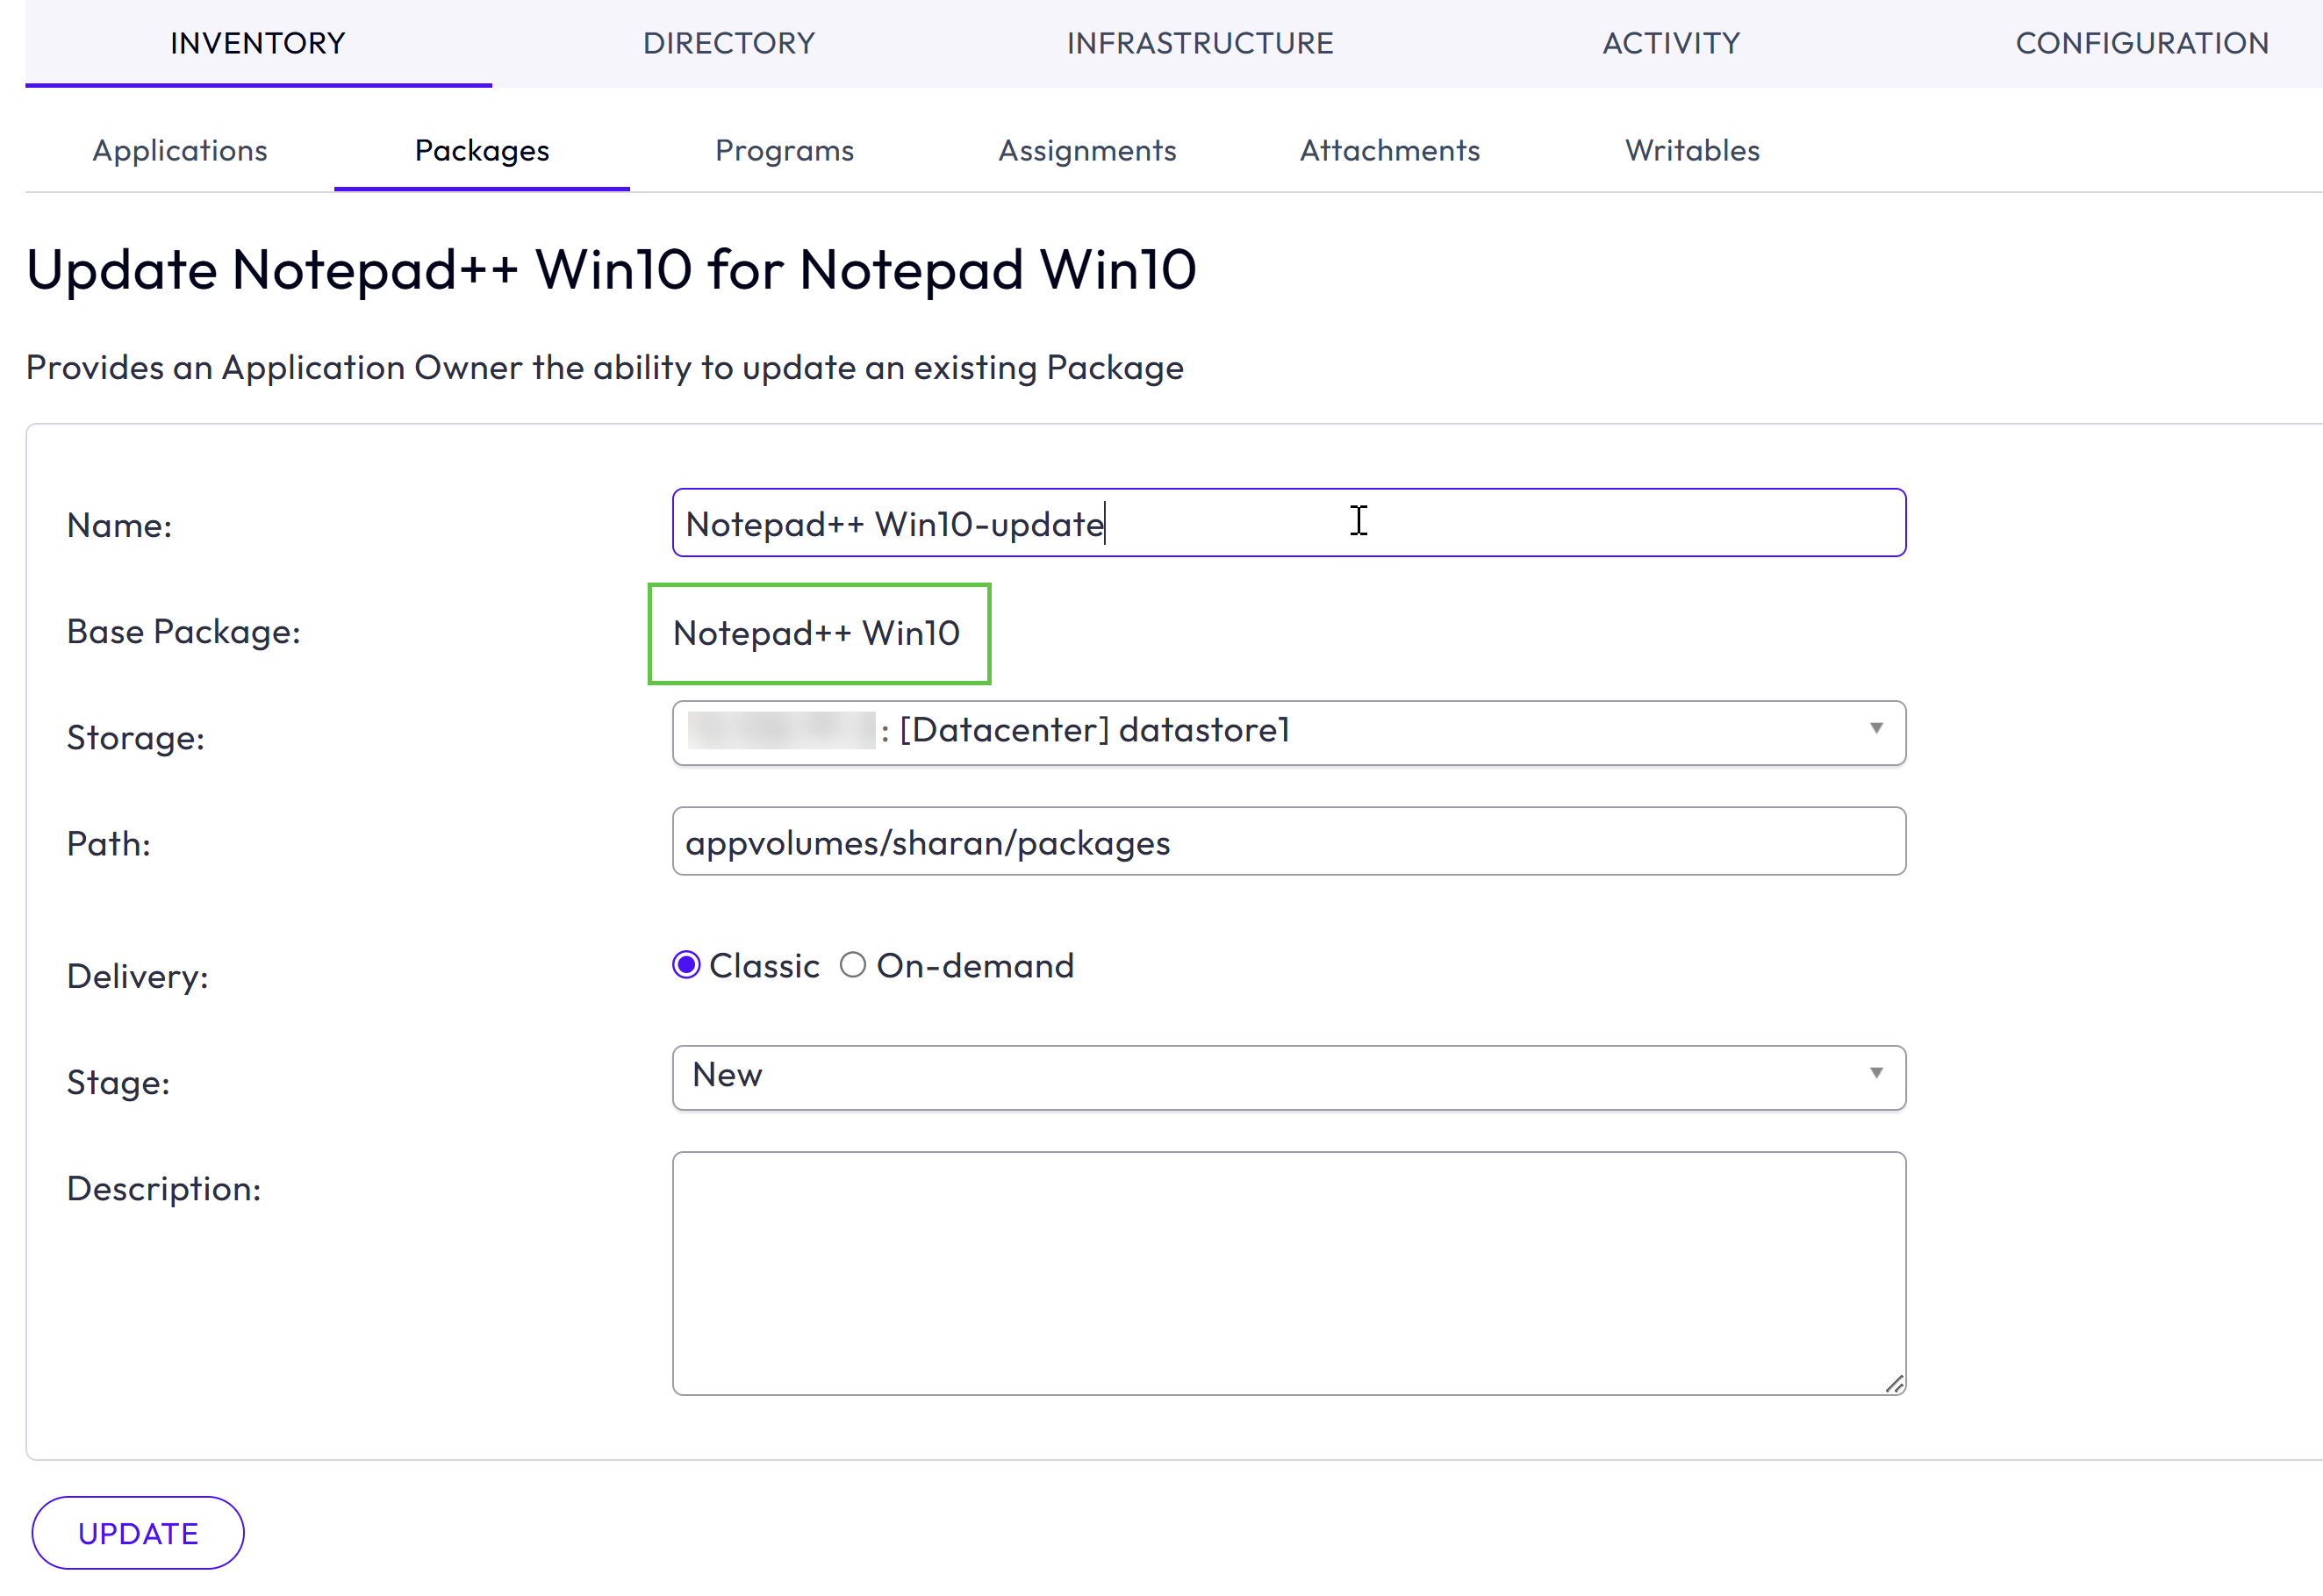This screenshot has height=1596, width=2323.
Task: Switch to the Writables sub-tab
Action: tap(1692, 150)
